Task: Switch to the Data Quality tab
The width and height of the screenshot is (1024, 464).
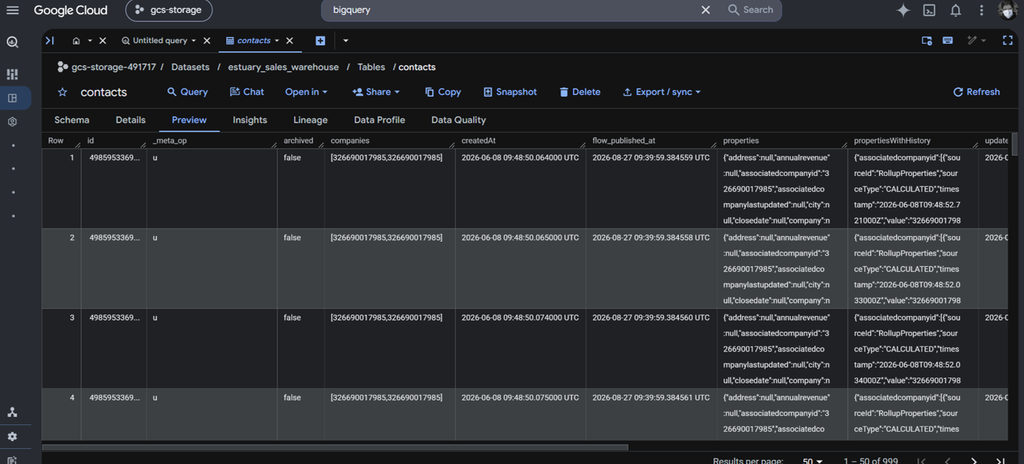Action: [458, 120]
